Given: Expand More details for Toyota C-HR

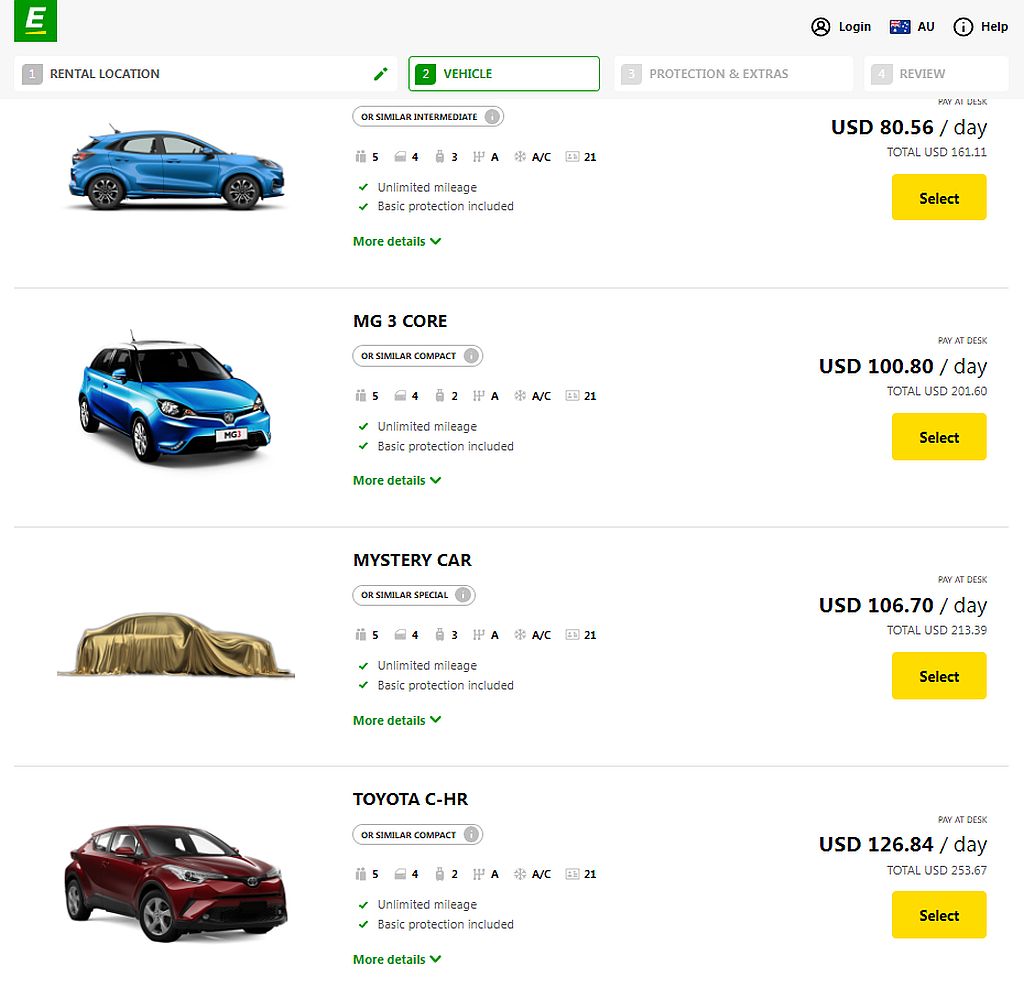Looking at the screenshot, I should [x=397, y=958].
